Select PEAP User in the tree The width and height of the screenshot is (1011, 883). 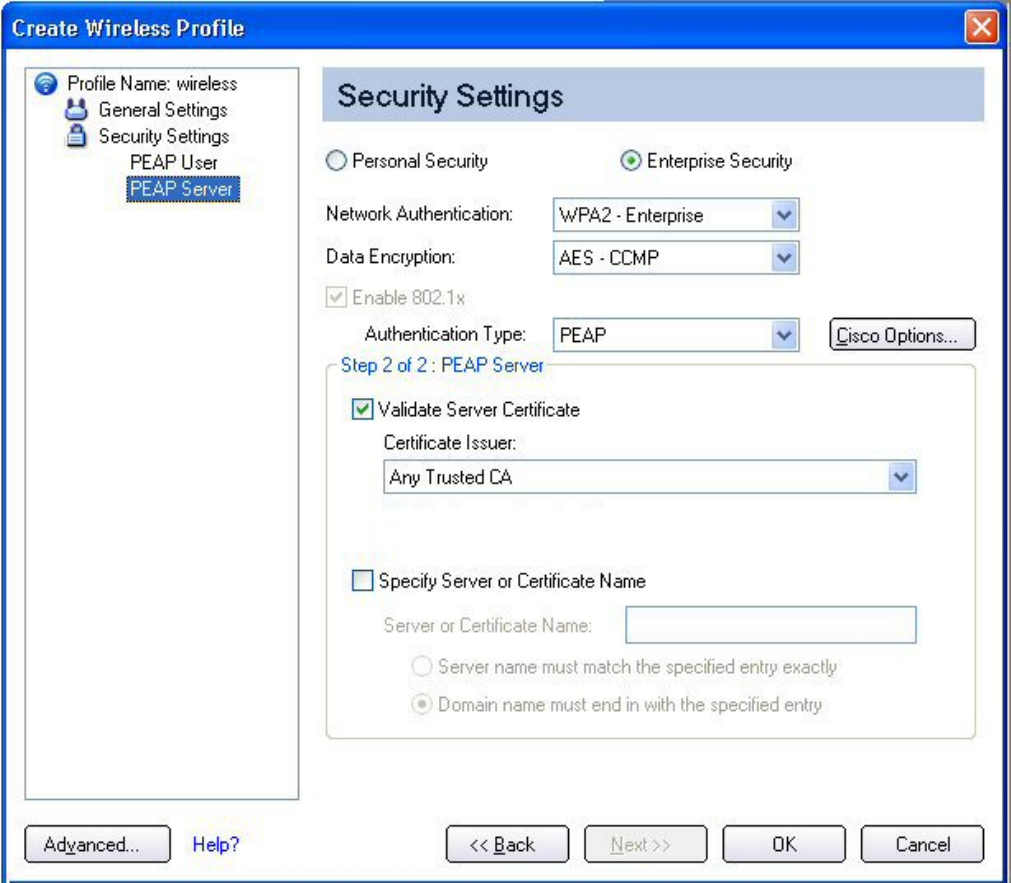[173, 162]
